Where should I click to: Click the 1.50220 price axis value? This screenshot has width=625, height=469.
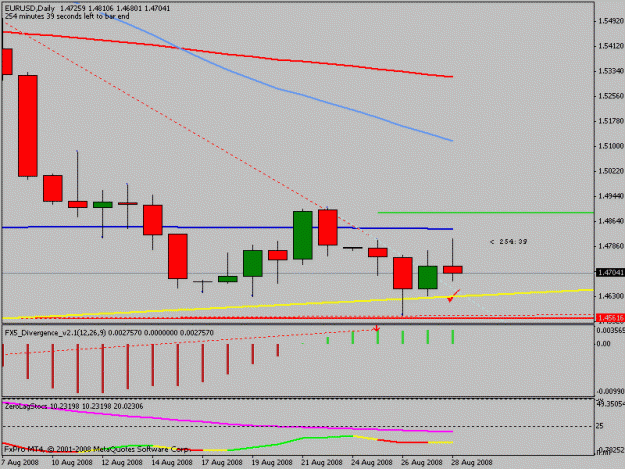pos(611,171)
